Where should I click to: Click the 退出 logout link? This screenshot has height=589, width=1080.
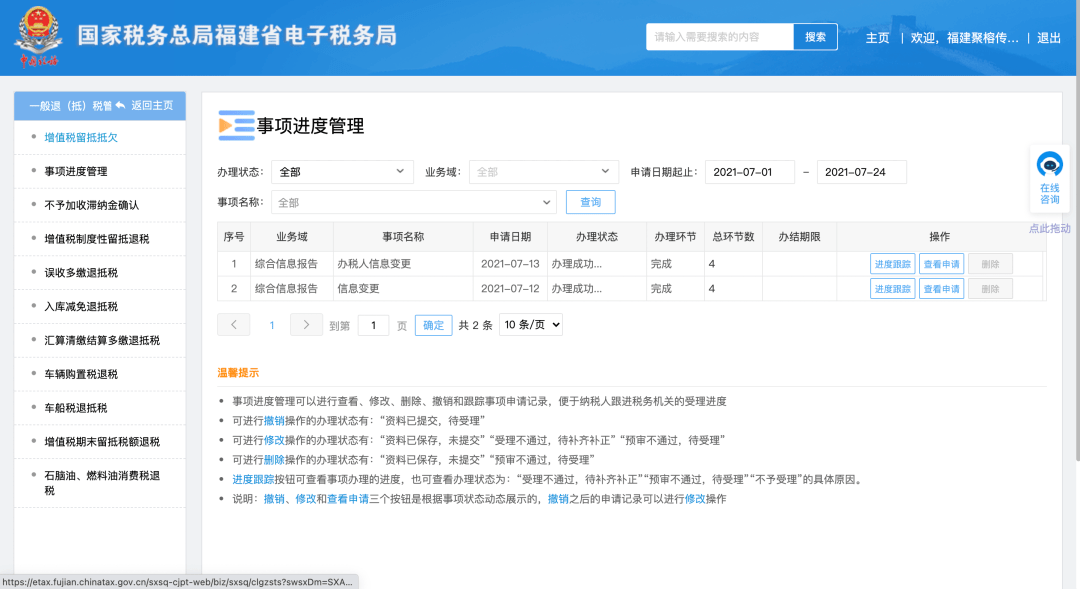(1048, 37)
